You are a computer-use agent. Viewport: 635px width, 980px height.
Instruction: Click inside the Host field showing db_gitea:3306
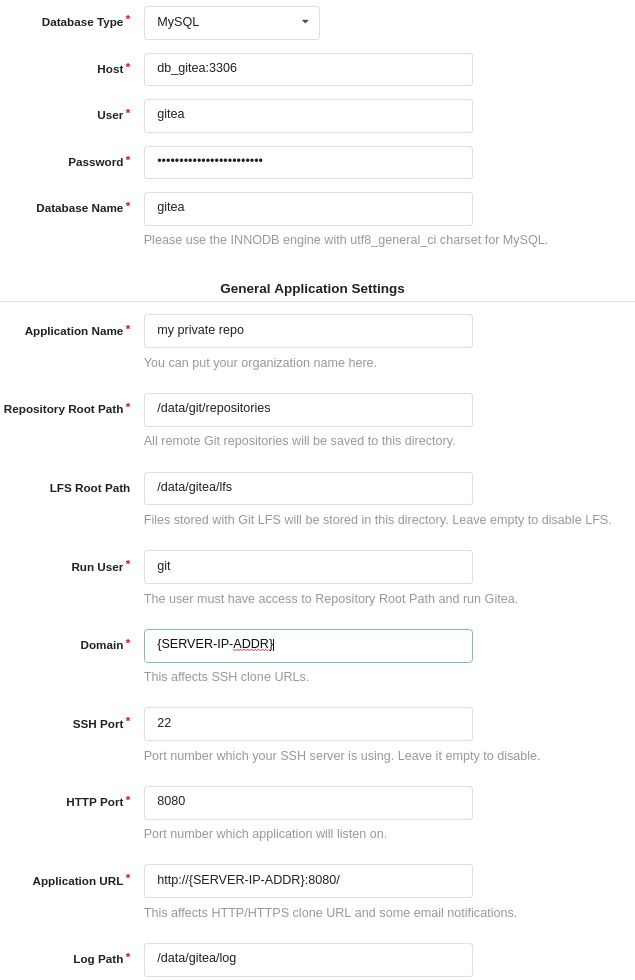(308, 69)
